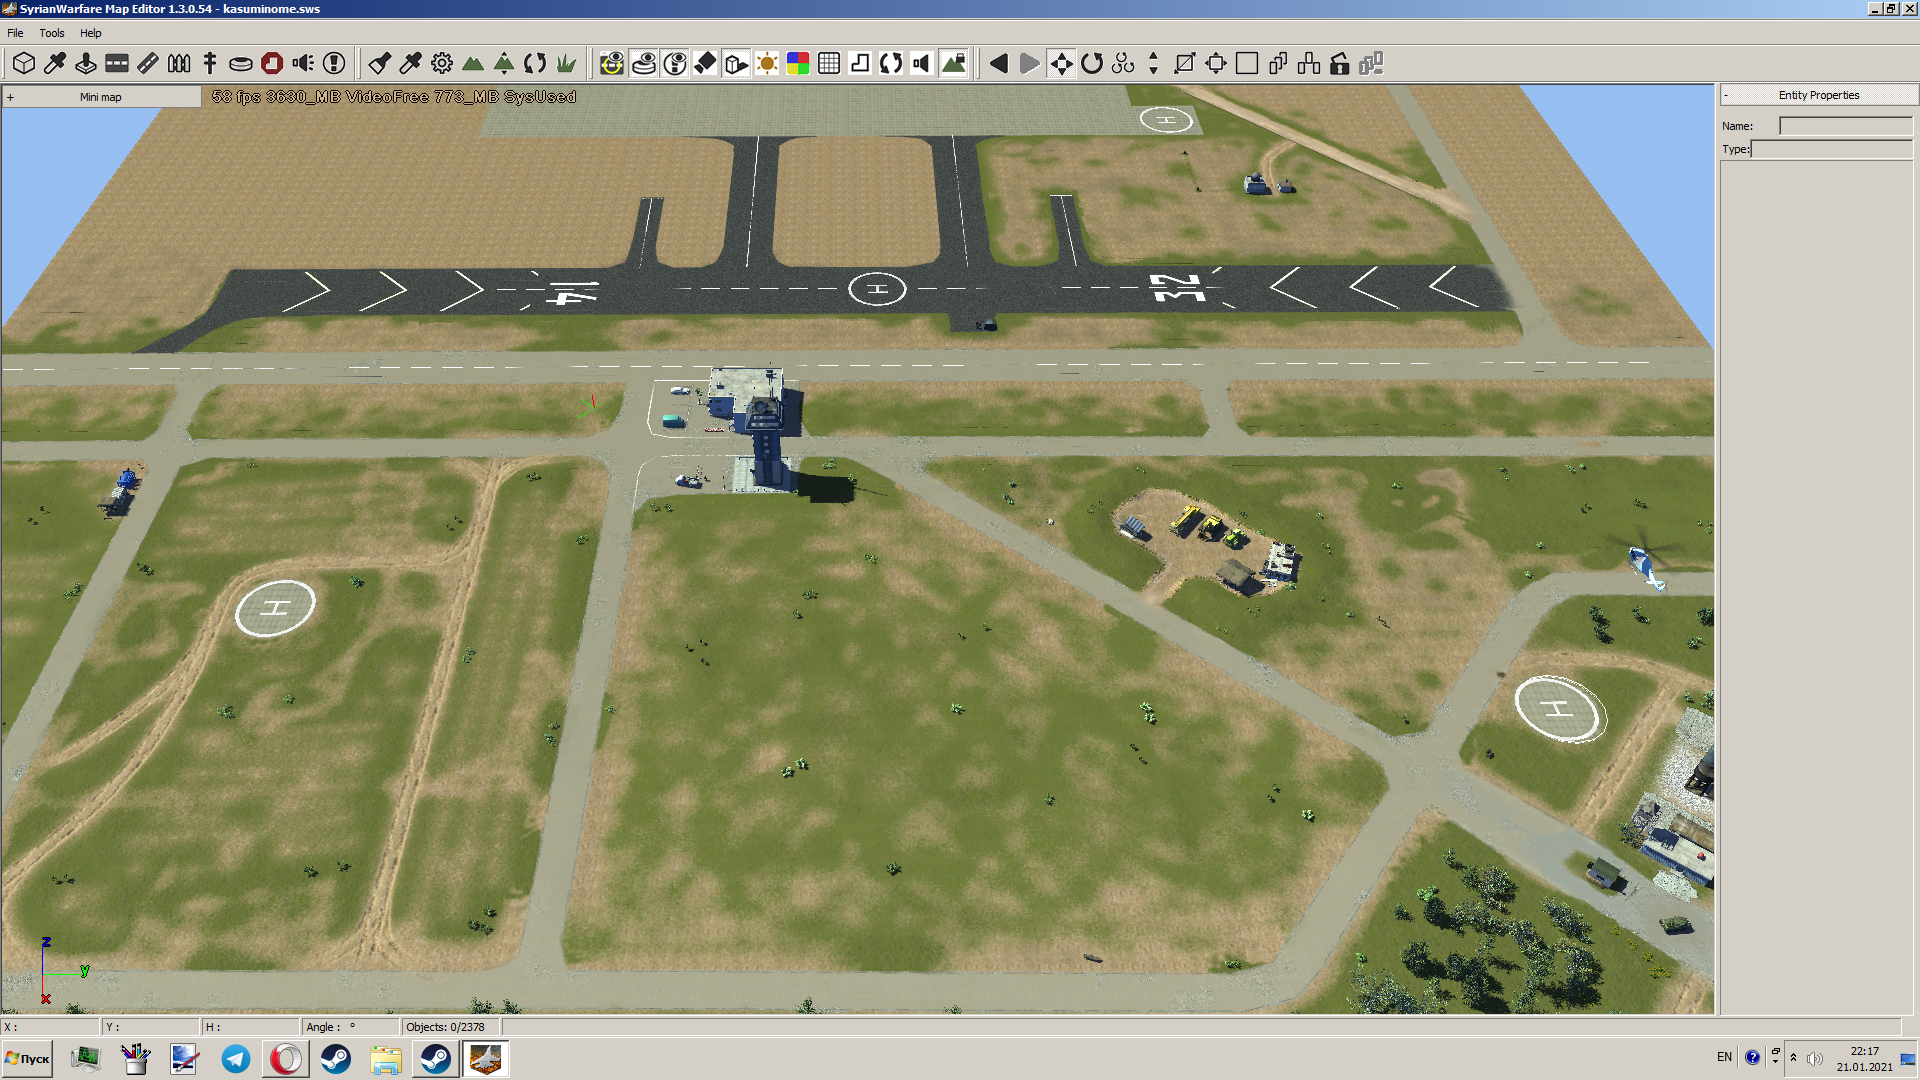The image size is (1920, 1080).
Task: Collapse the Entity Properties panel
Action: tap(1726, 95)
